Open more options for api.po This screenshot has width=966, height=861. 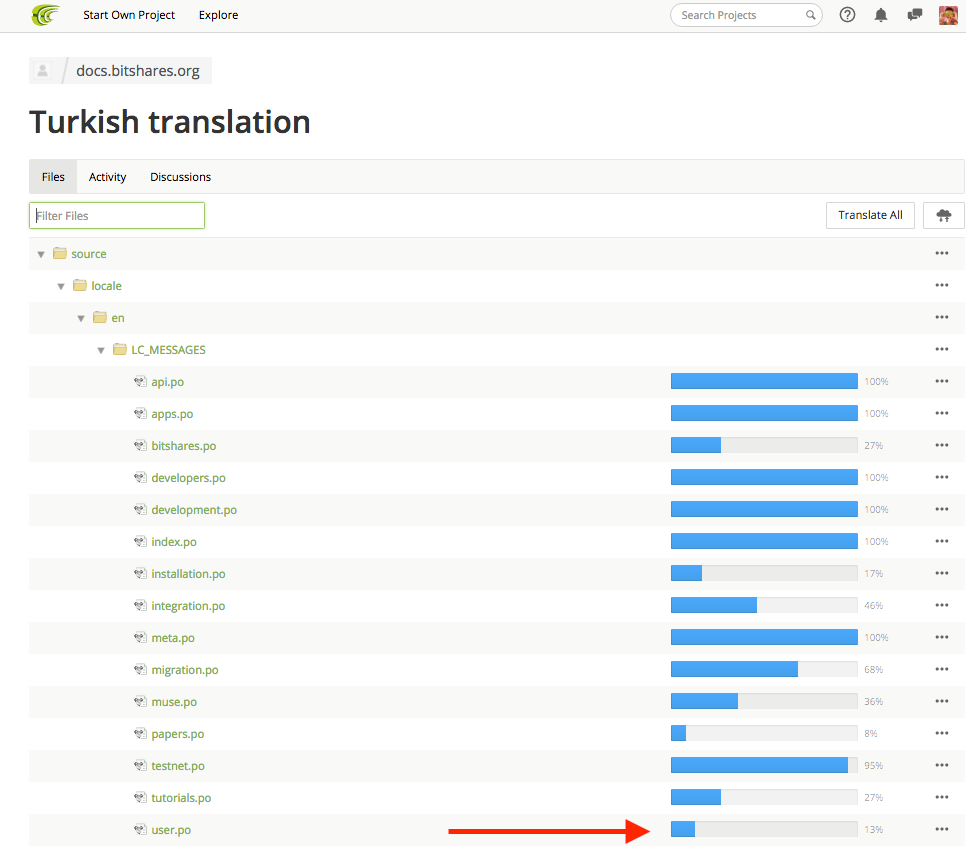(x=941, y=381)
